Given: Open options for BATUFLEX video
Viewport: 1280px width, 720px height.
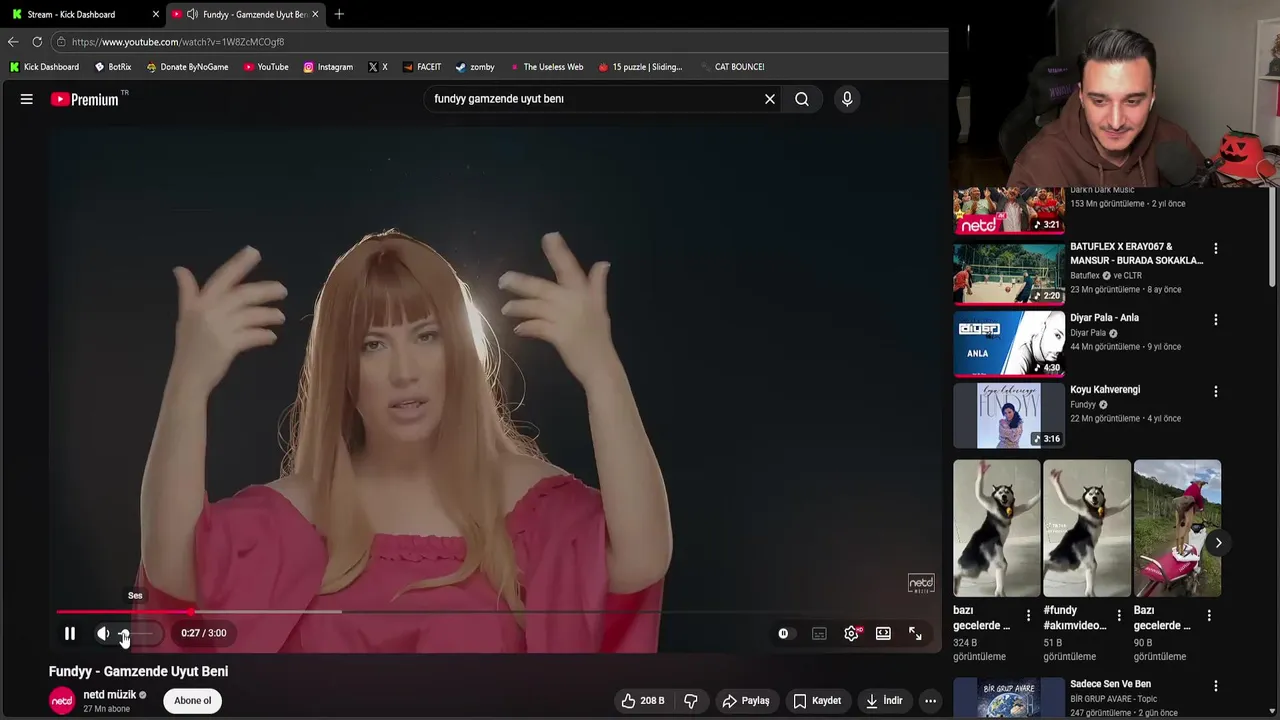Looking at the screenshot, I should (1216, 248).
